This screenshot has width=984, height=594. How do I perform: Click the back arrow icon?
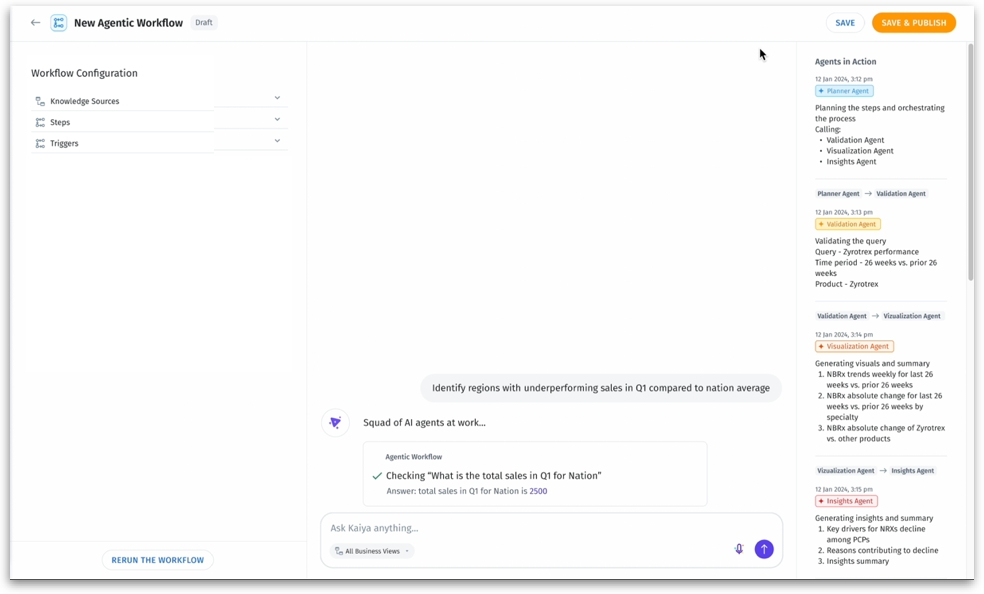coord(36,23)
